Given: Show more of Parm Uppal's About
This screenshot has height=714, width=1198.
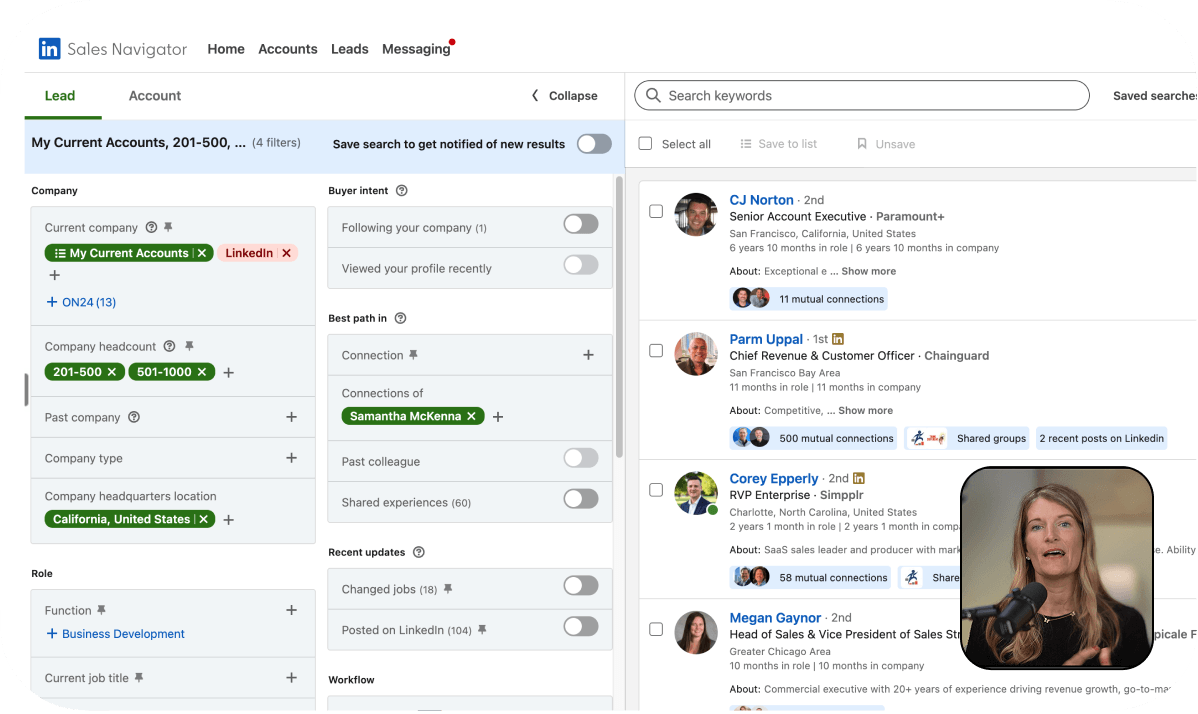Looking at the screenshot, I should click(866, 410).
